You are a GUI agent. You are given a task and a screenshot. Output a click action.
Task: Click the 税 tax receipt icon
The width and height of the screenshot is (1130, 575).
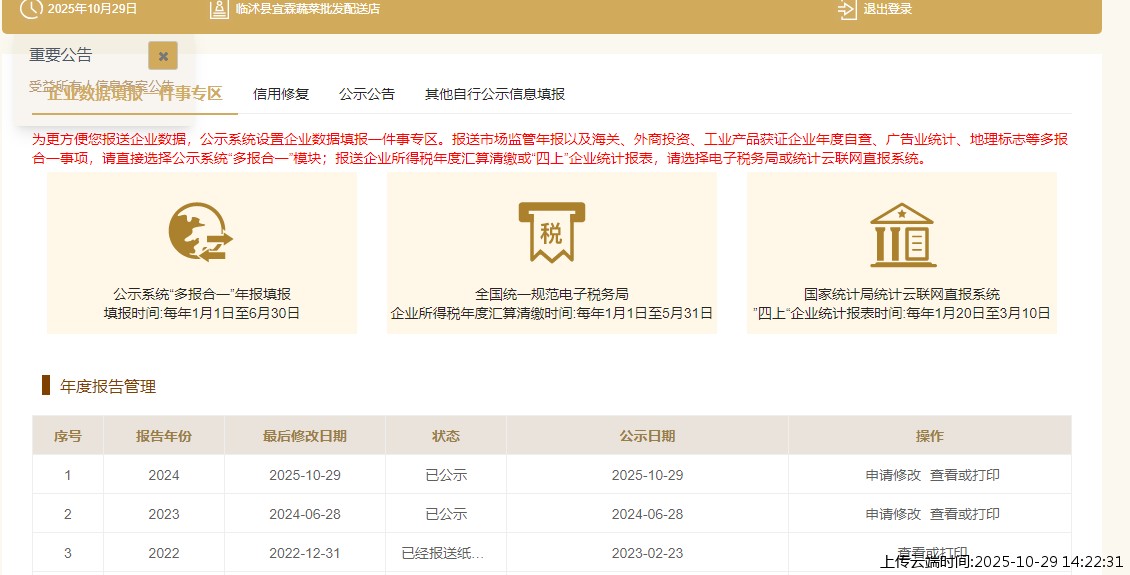551,232
